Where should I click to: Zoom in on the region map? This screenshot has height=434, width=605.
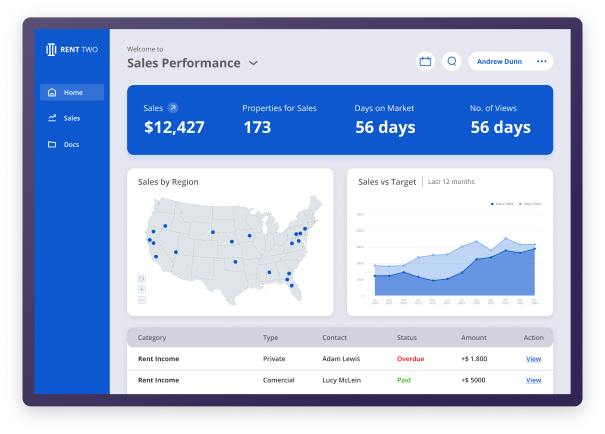tap(142, 289)
